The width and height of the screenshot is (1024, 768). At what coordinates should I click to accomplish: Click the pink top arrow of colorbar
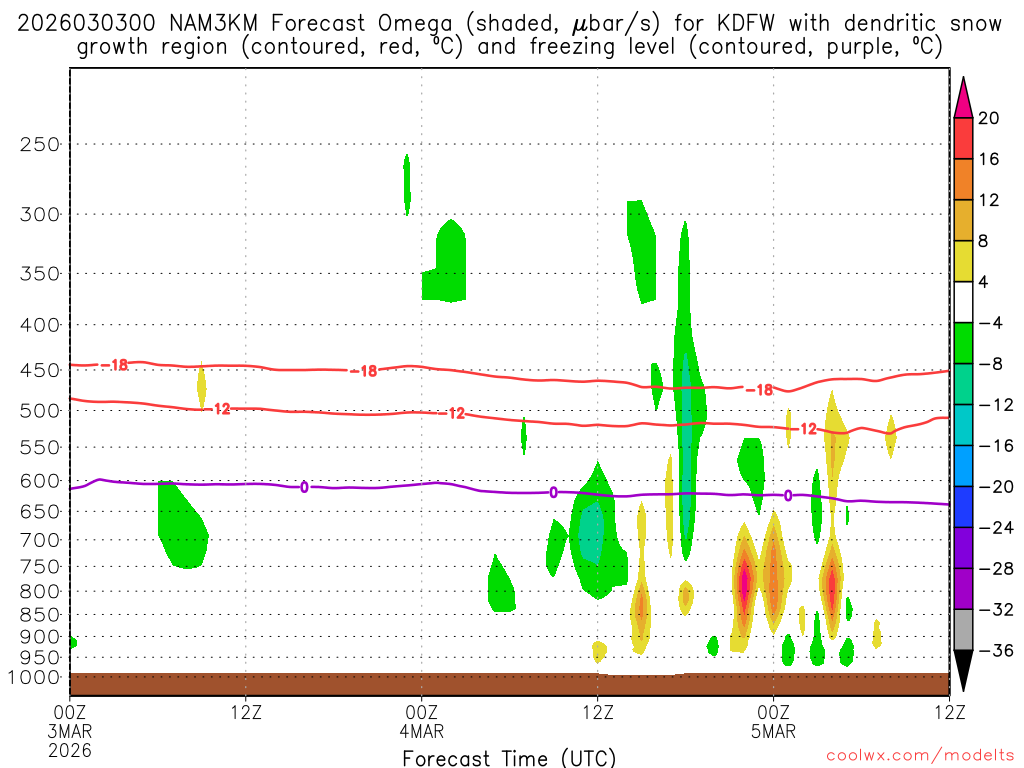[x=963, y=97]
